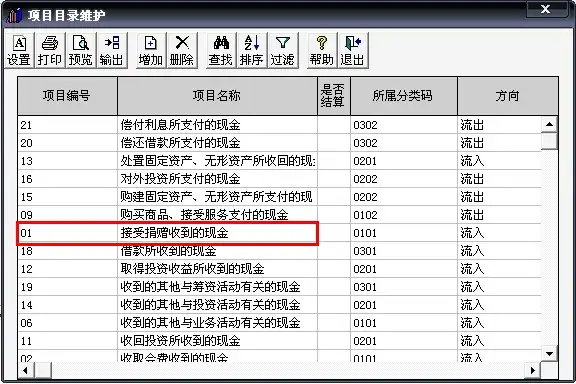
Task: Click the 项目编号 column header
Action: point(68,96)
